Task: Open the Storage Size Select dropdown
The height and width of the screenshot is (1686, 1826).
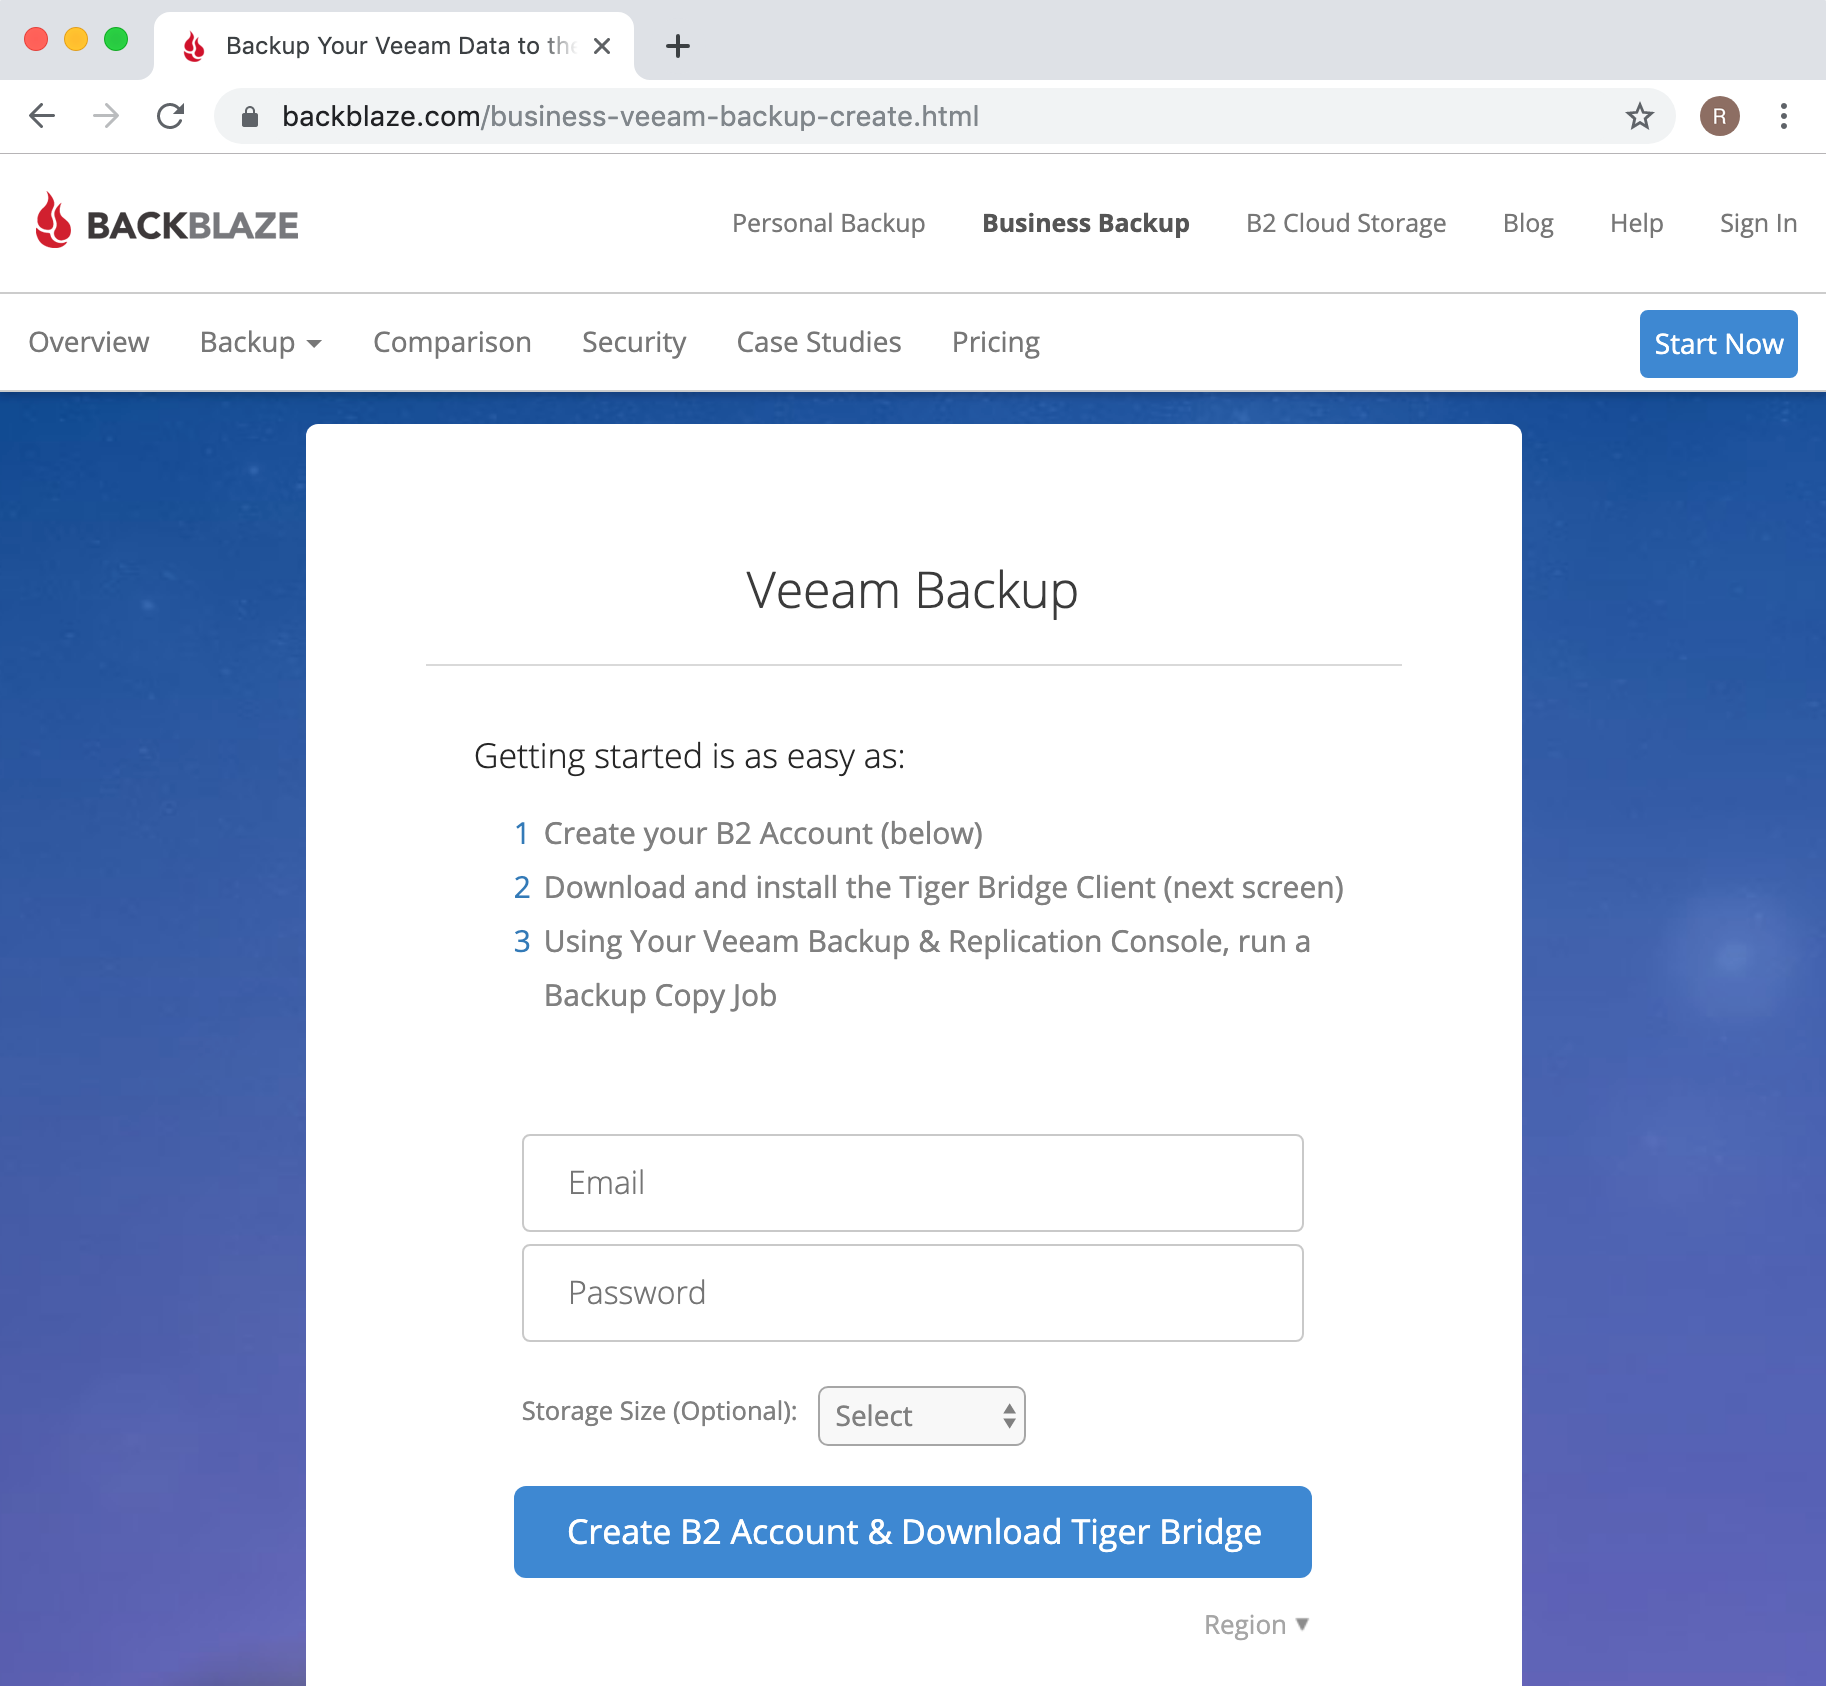Action: tap(922, 1416)
